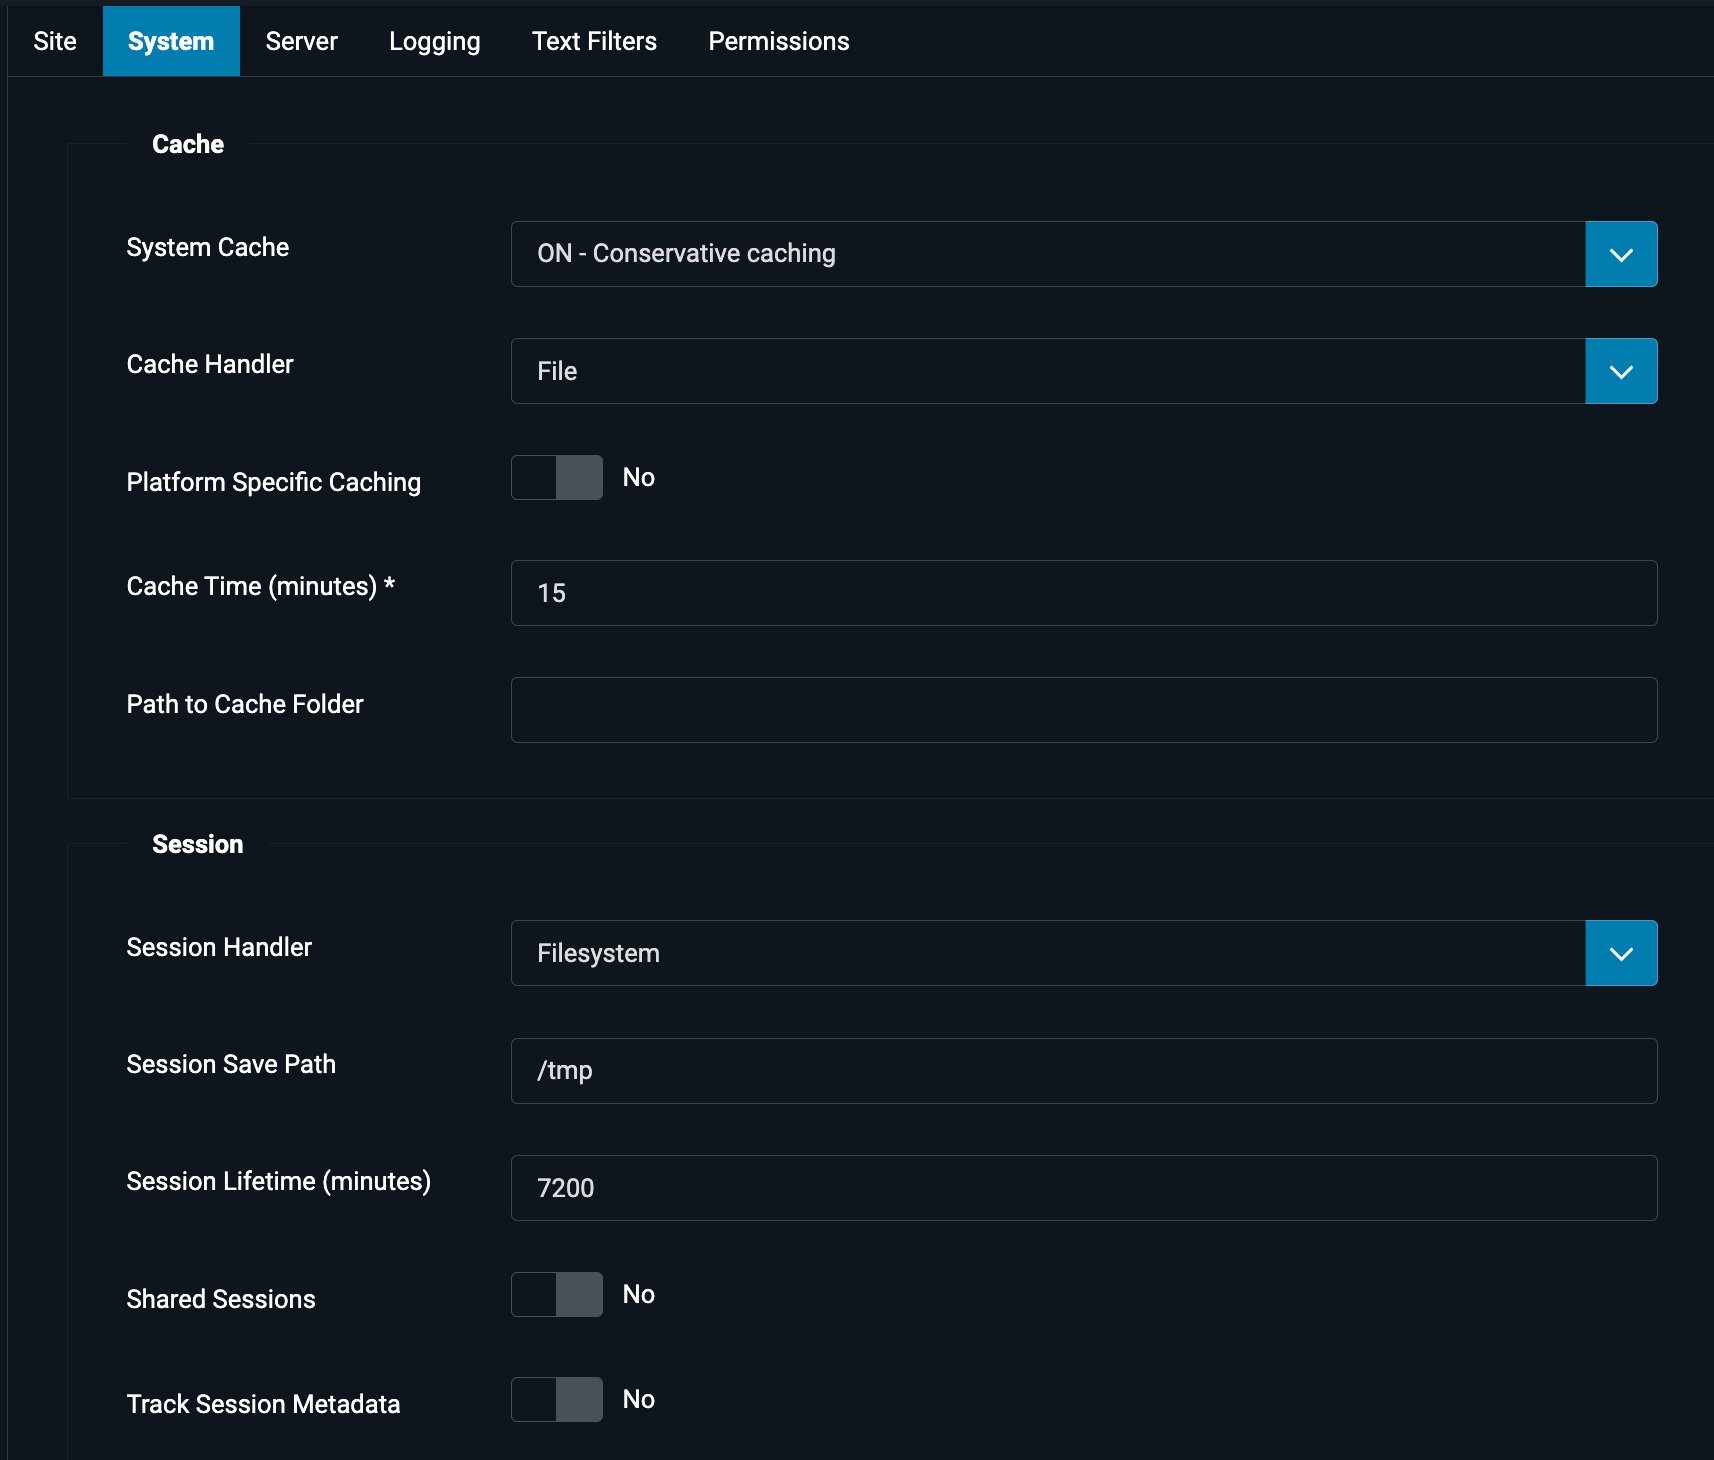The width and height of the screenshot is (1714, 1460).
Task: Click the Session Save Path field showing /tmp
Action: (1083, 1071)
